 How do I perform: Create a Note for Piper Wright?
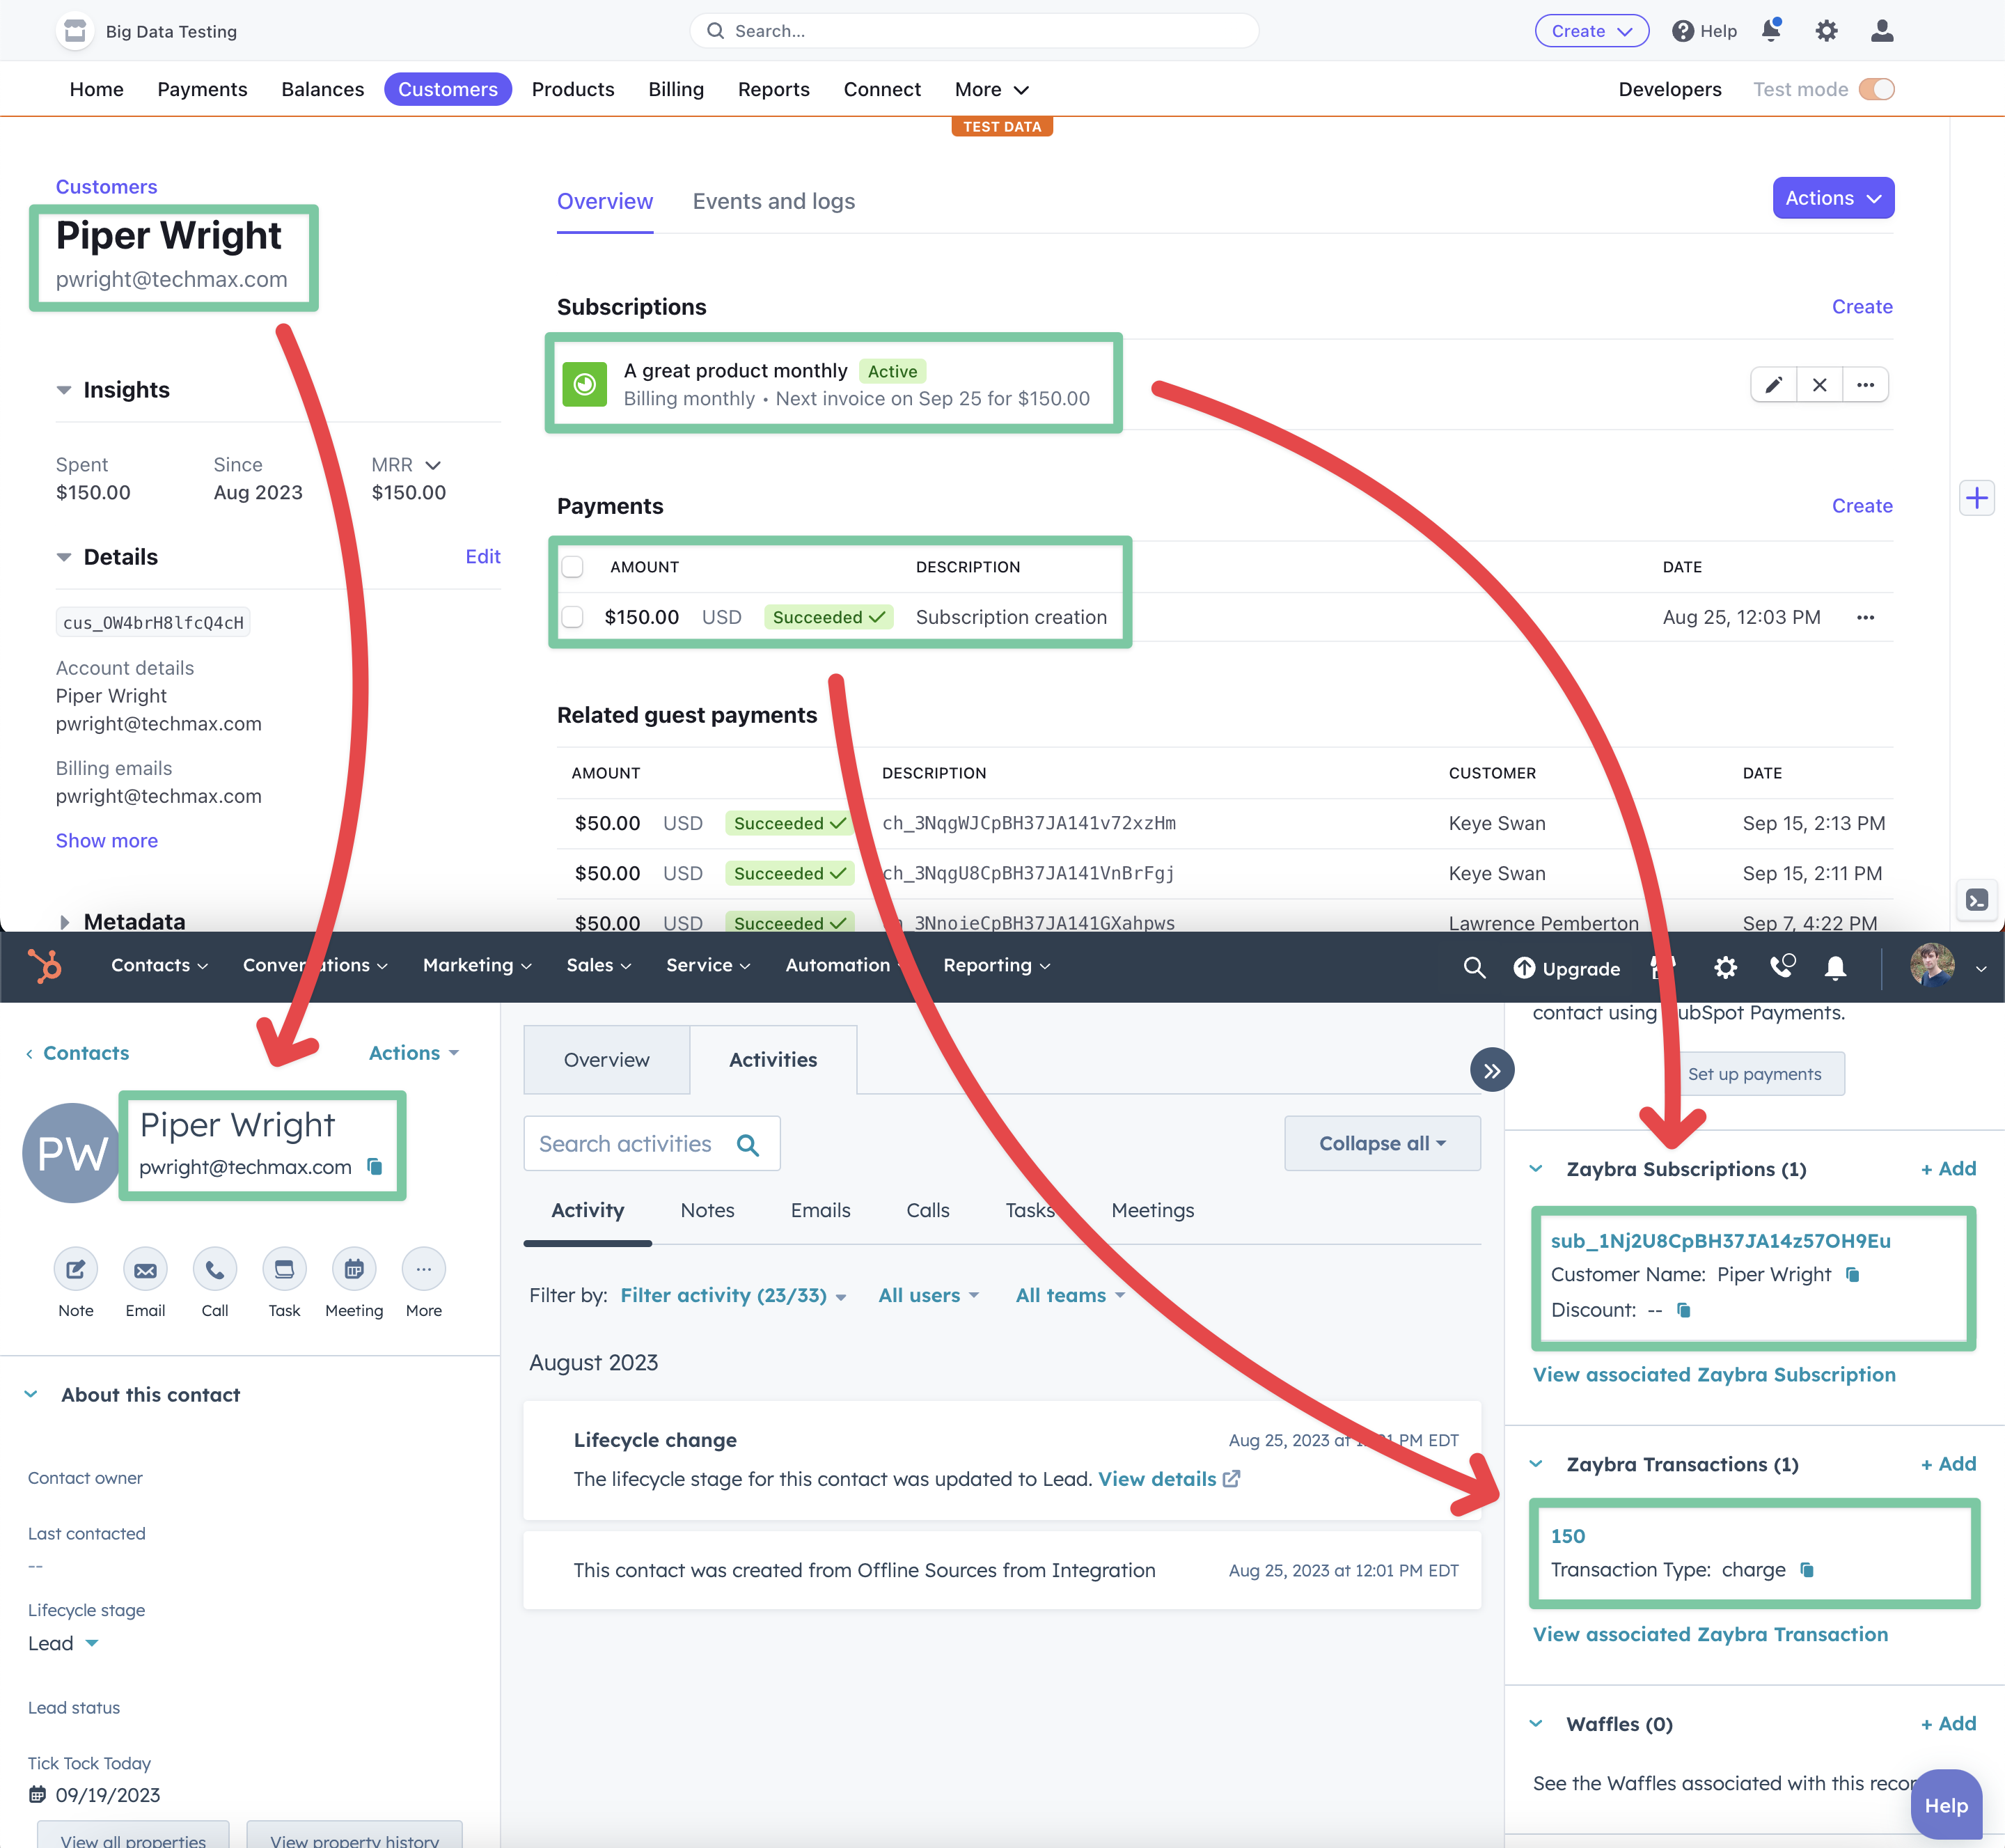(75, 1270)
